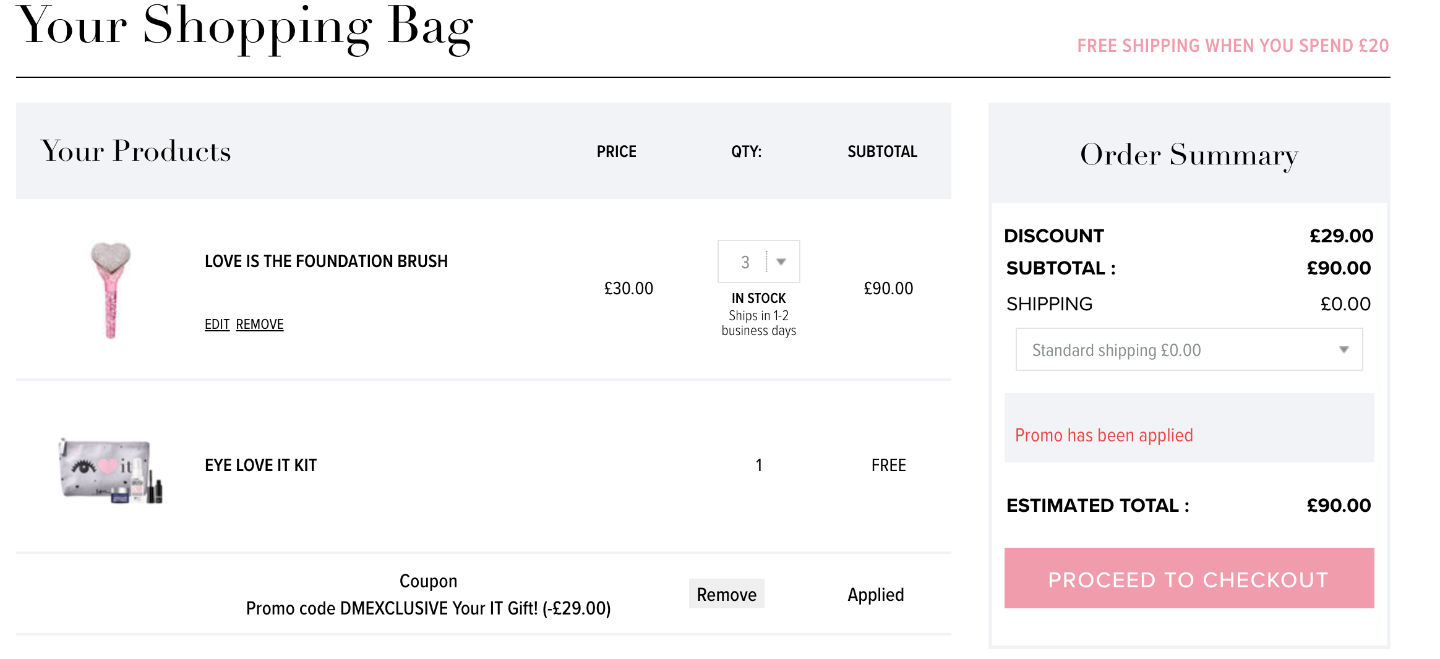Screen dimensions: 1440x659
Task: Click the Subtotal column header
Action: [882, 152]
